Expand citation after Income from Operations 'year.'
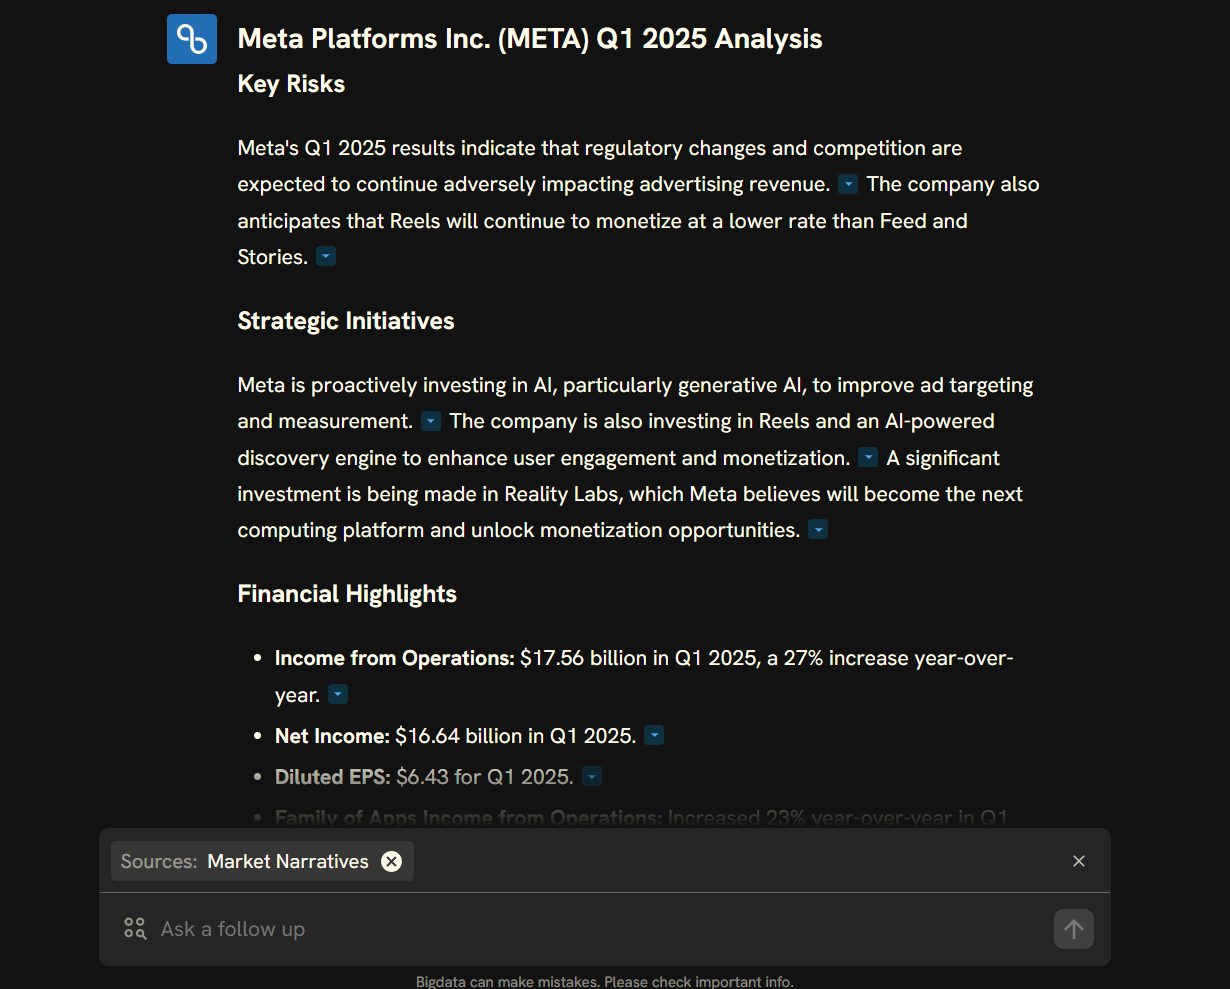 (x=338, y=695)
